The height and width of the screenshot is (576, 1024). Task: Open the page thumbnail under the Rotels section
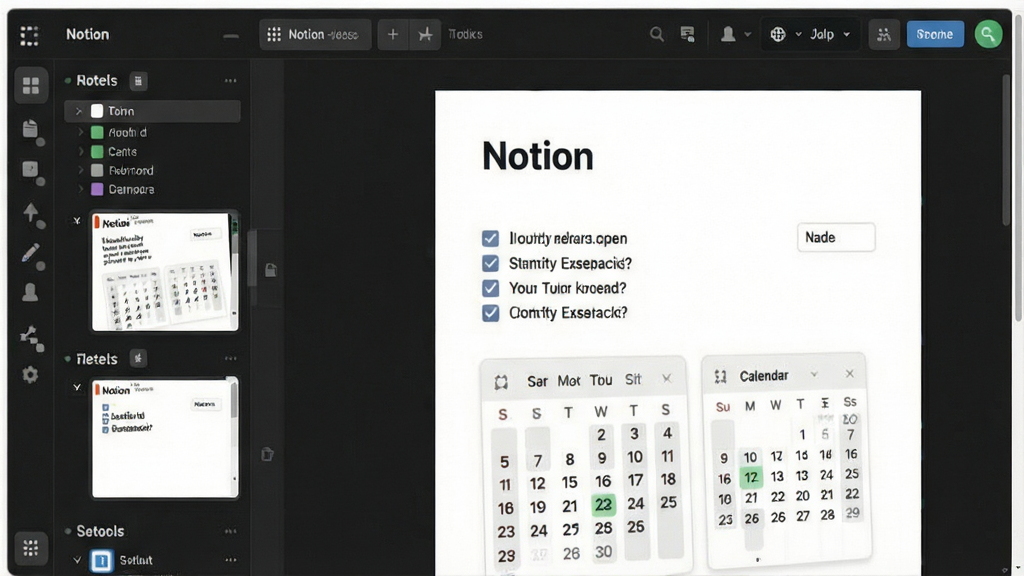(165, 271)
